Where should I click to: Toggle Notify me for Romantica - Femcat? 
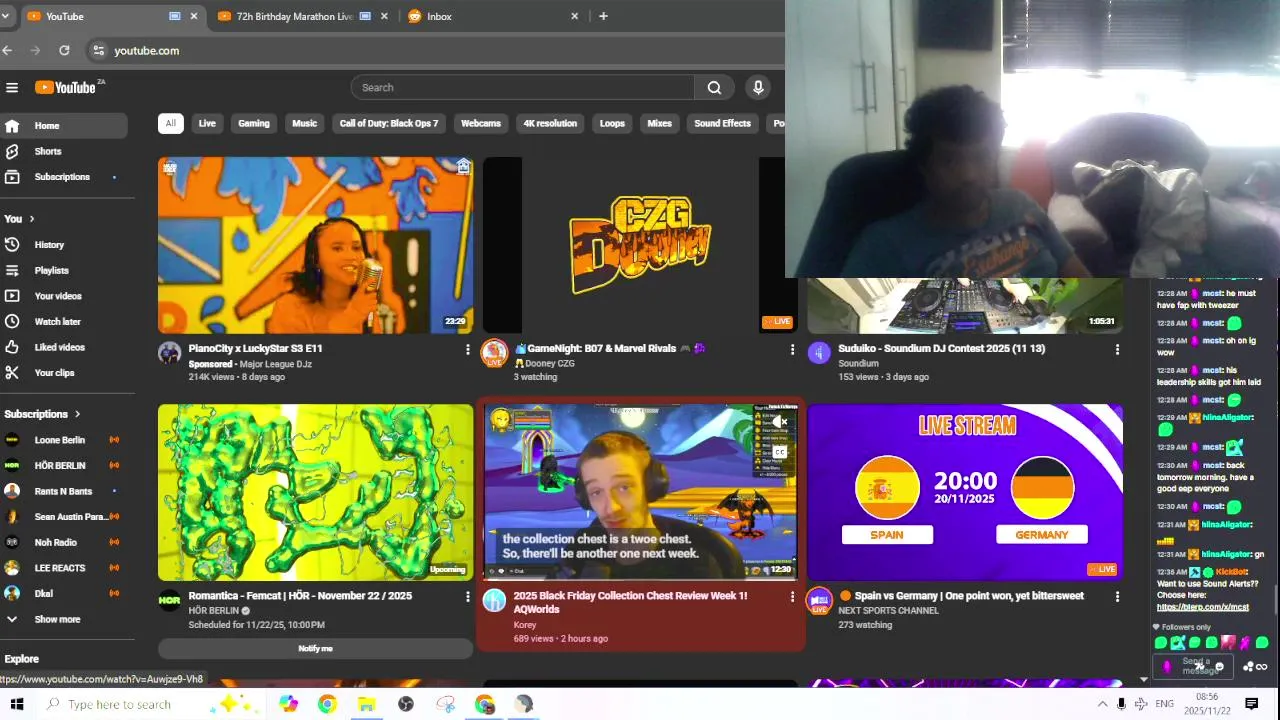[x=315, y=648]
